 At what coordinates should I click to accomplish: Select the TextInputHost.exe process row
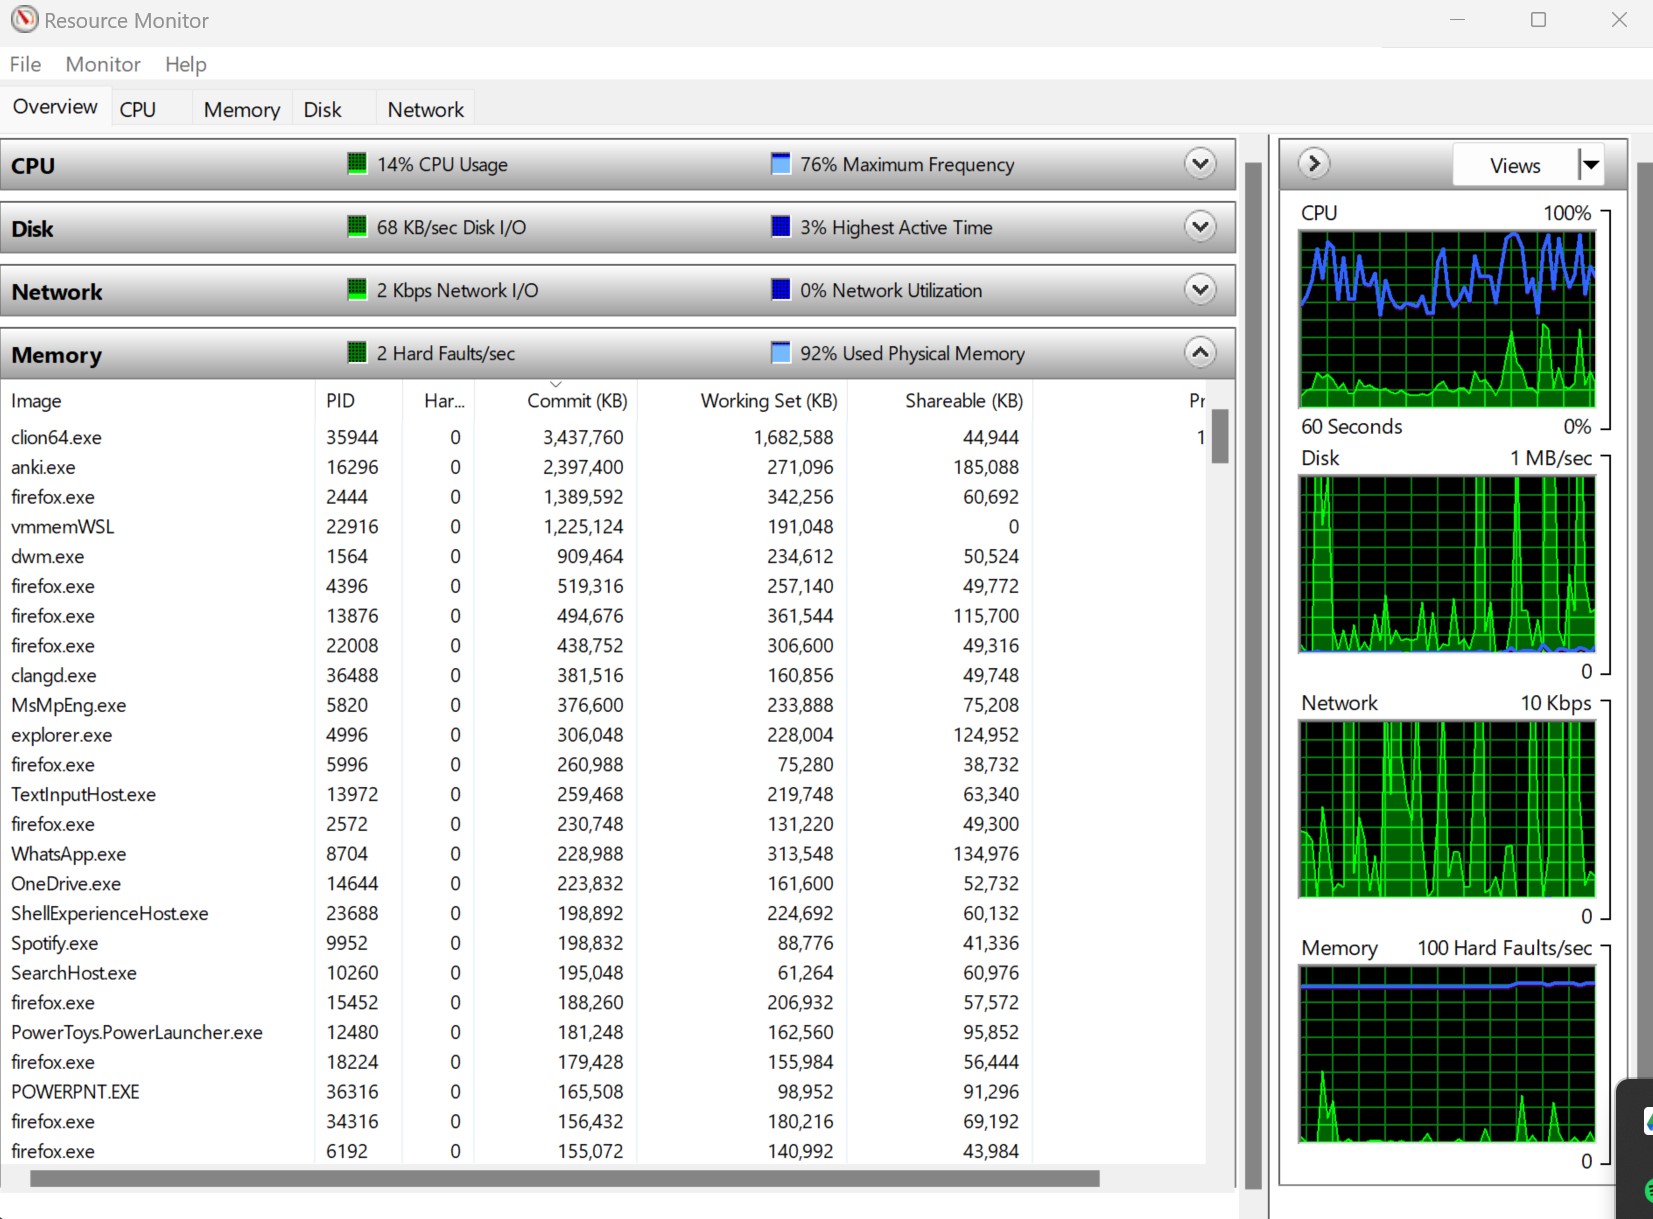pyautogui.click(x=603, y=794)
